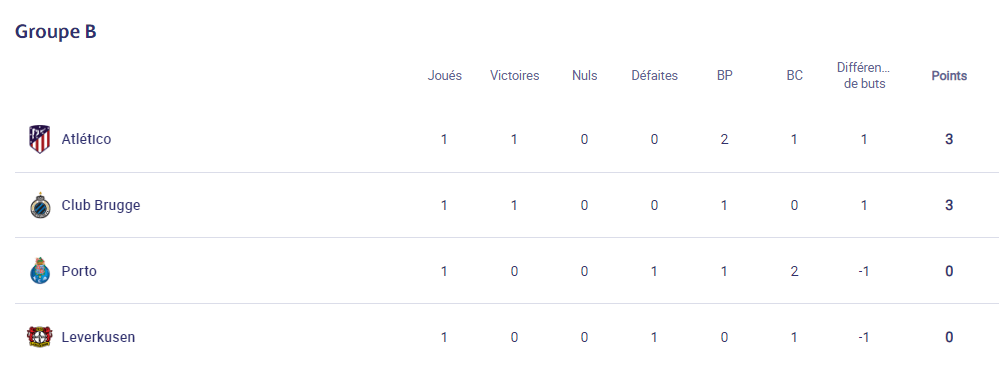
Task: Click the Club Brugge crest icon
Action: pyautogui.click(x=40, y=205)
